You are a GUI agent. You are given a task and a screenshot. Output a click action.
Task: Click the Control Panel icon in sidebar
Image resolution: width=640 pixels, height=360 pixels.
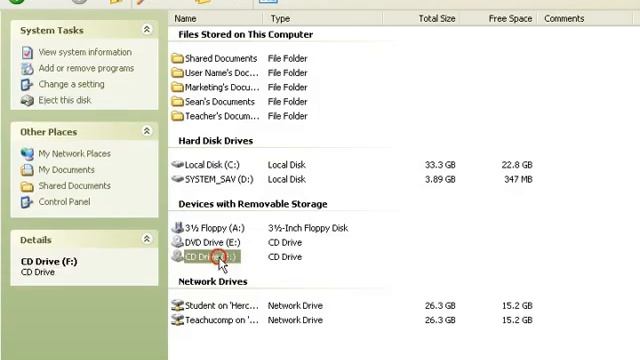tap(27, 202)
